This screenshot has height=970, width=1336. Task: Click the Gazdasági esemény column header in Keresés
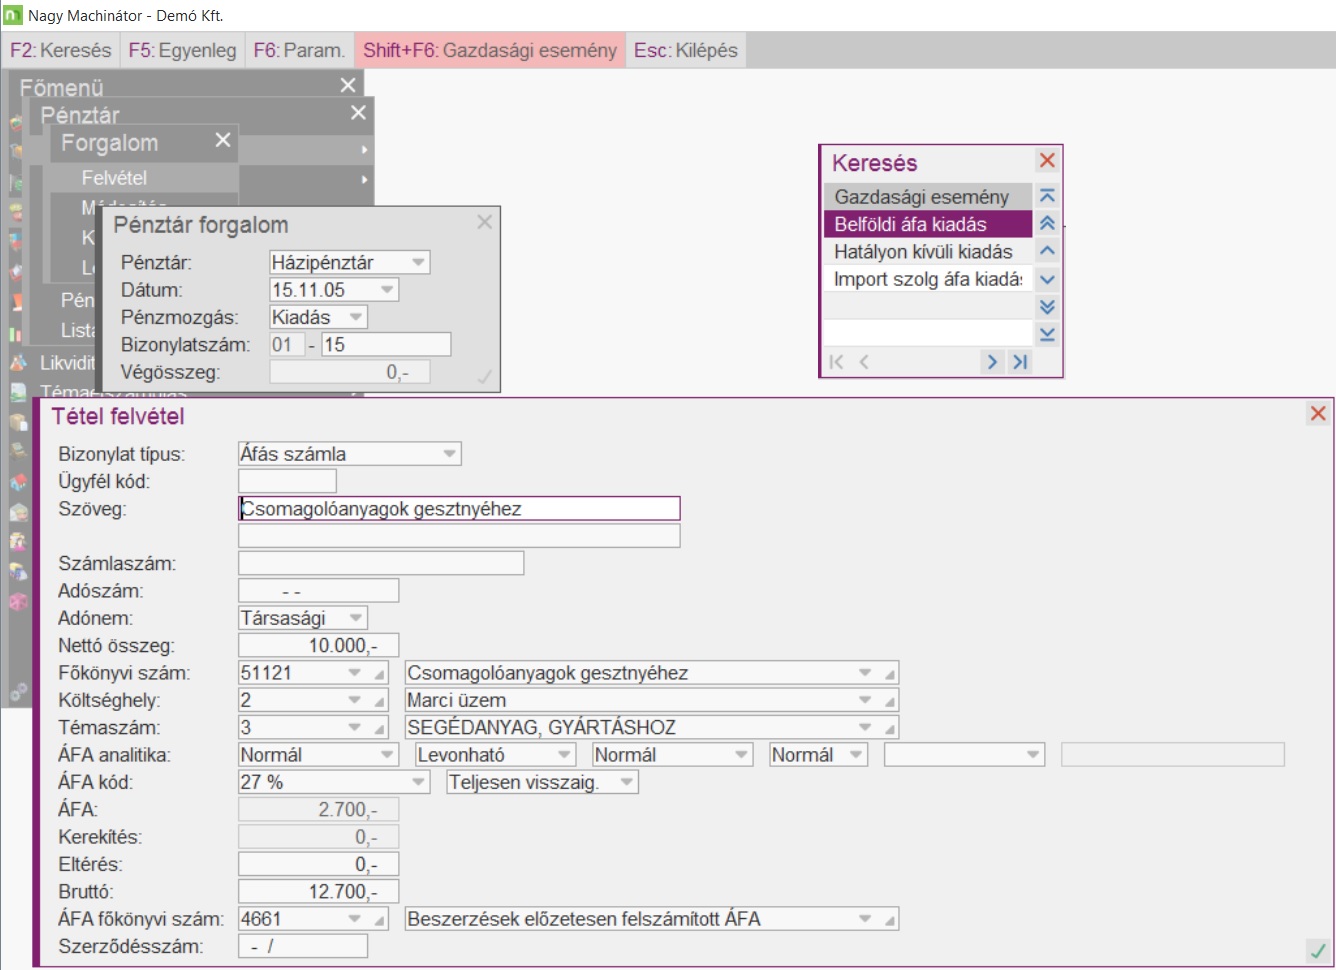click(x=928, y=197)
